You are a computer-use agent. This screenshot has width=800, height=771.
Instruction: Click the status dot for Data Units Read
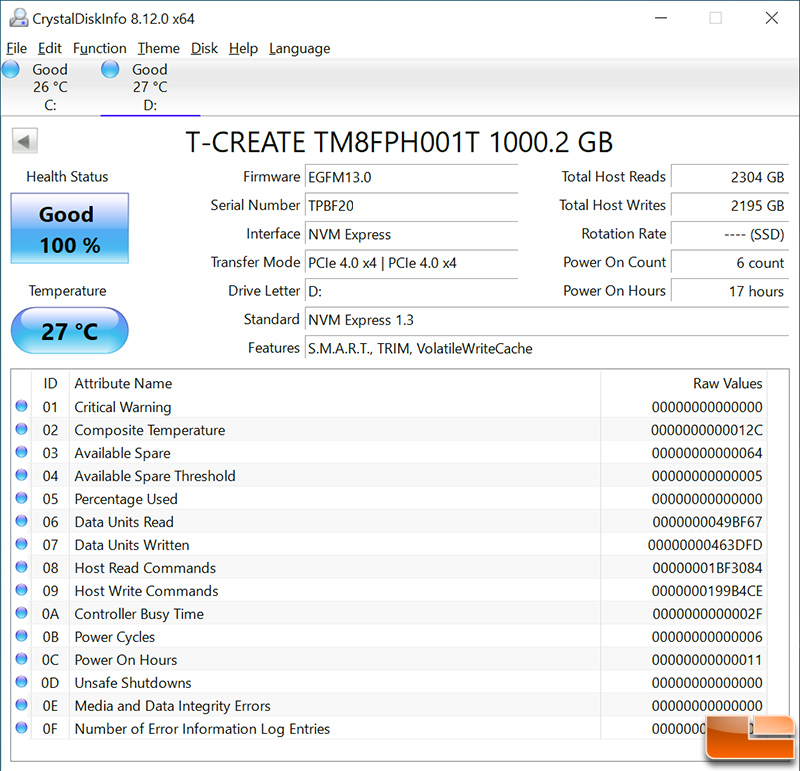point(21,521)
